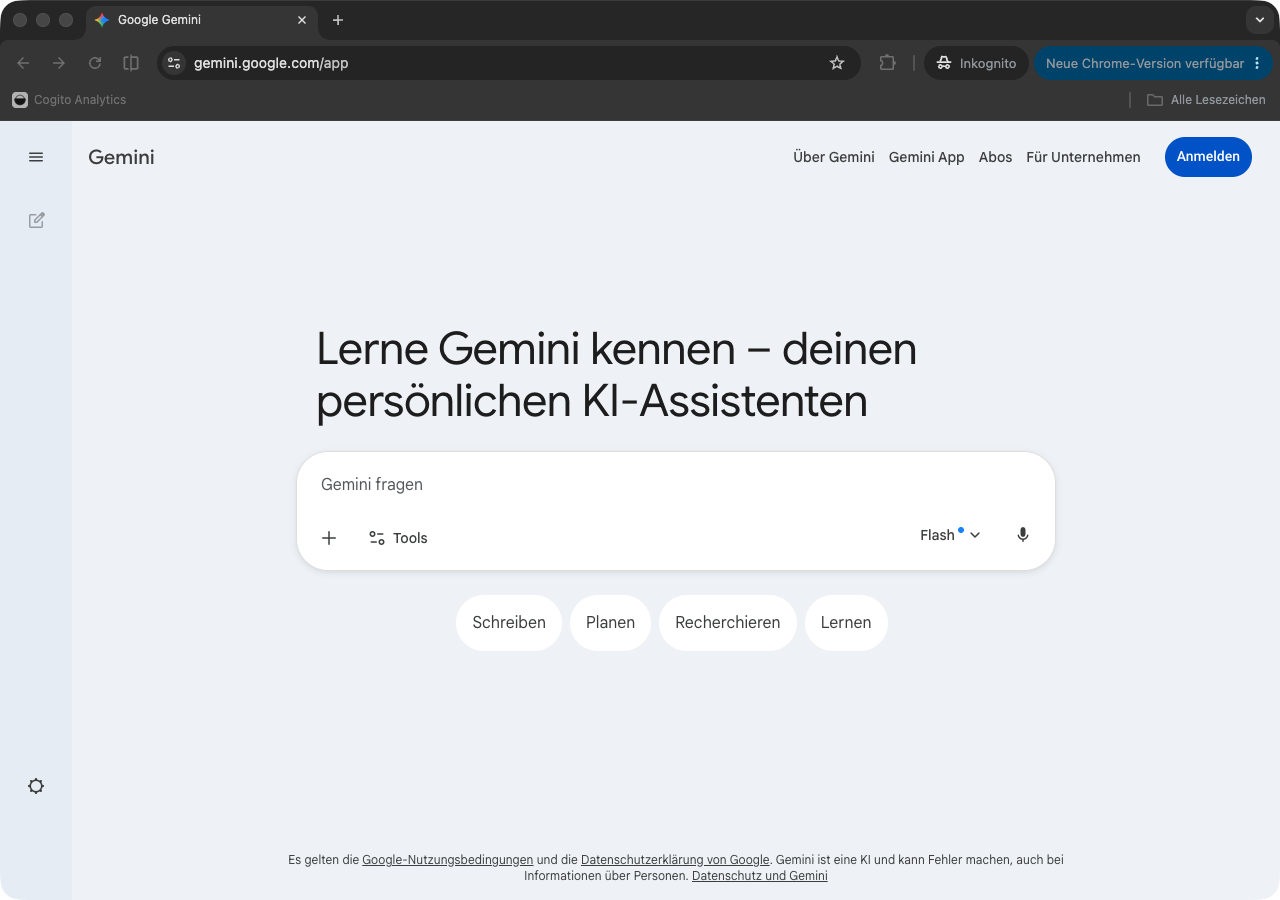The image size is (1280, 900).
Task: Bookmark this page with the star icon
Action: coord(837,63)
